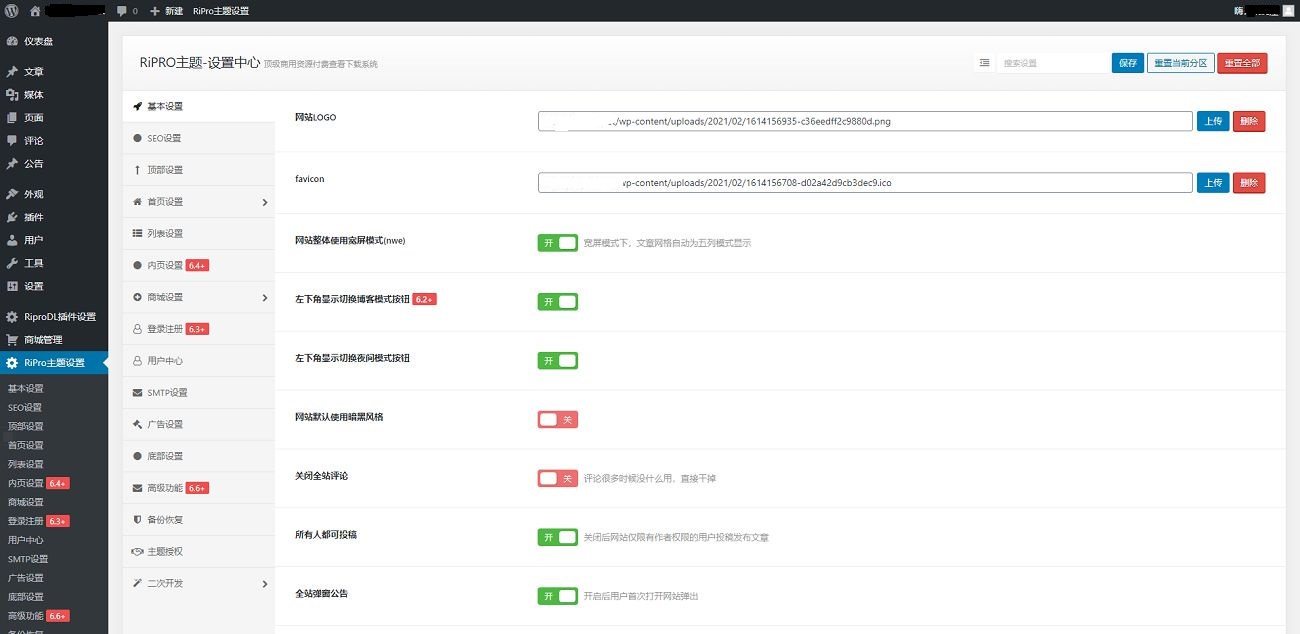Enable 关闭全站评论 switch
Screen dimensions: 1300x634
(x=558, y=479)
